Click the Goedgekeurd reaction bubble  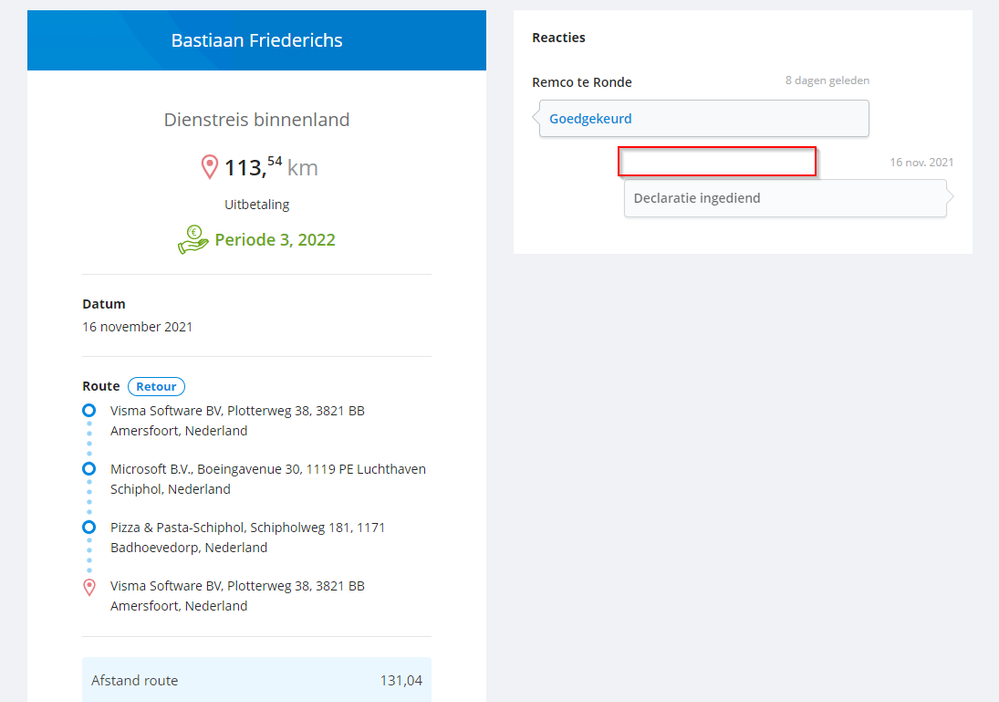pyautogui.click(x=703, y=119)
